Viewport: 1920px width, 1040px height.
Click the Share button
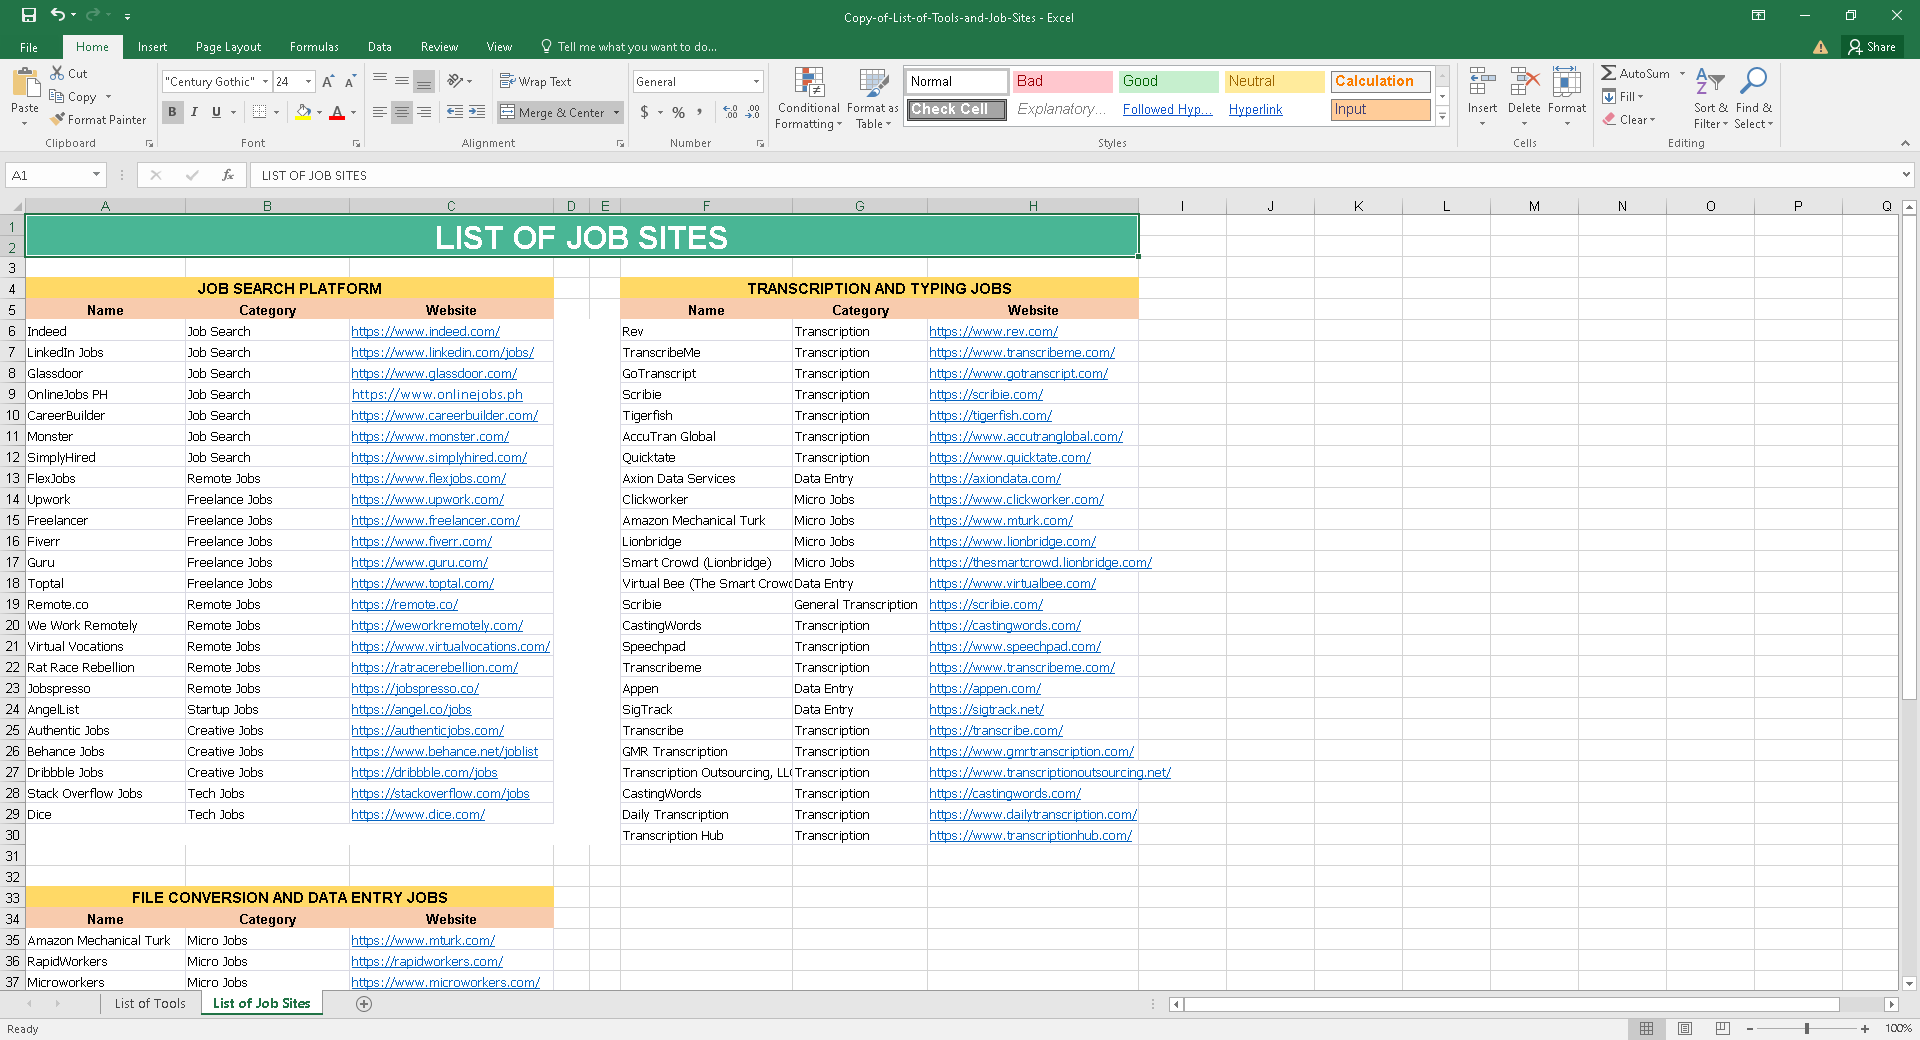click(1872, 47)
